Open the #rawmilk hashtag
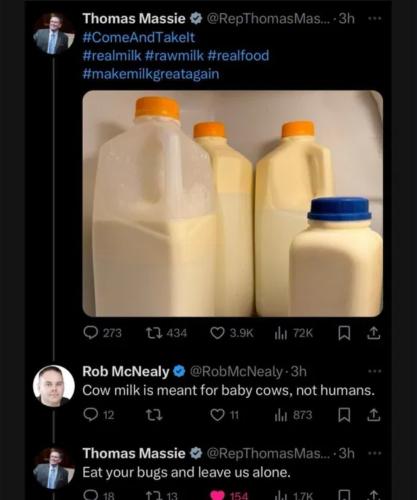 [174, 55]
